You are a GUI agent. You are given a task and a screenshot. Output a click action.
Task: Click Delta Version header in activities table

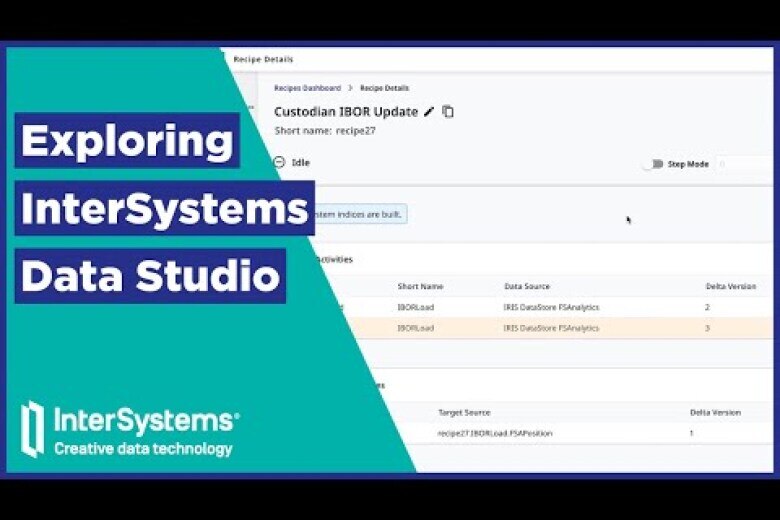tap(731, 286)
